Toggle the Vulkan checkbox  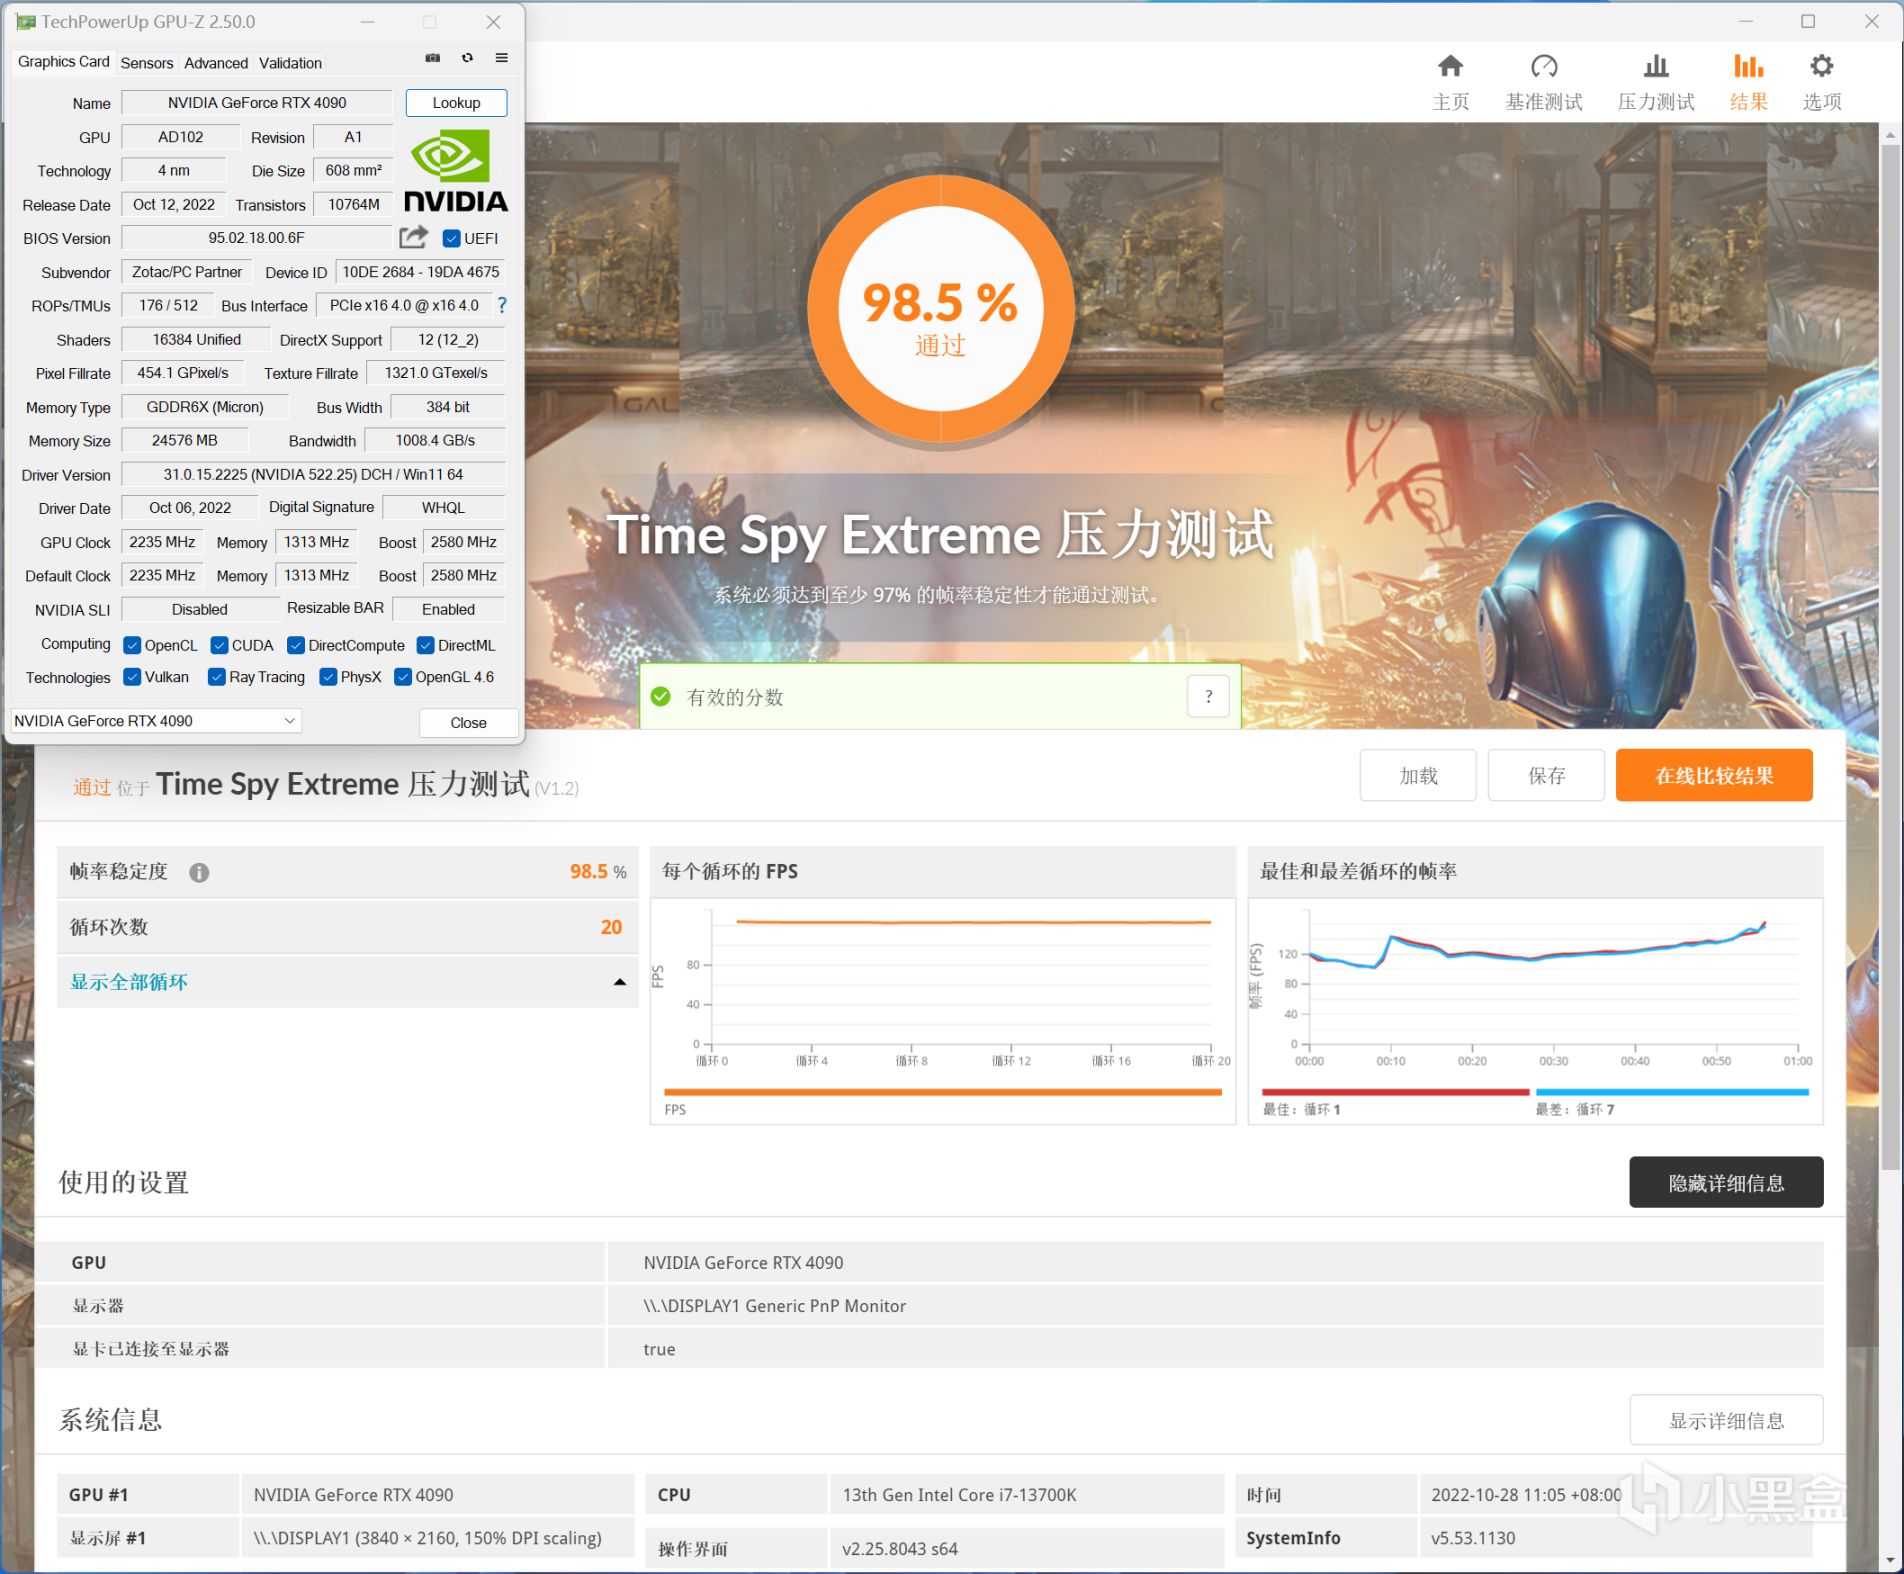click(132, 677)
